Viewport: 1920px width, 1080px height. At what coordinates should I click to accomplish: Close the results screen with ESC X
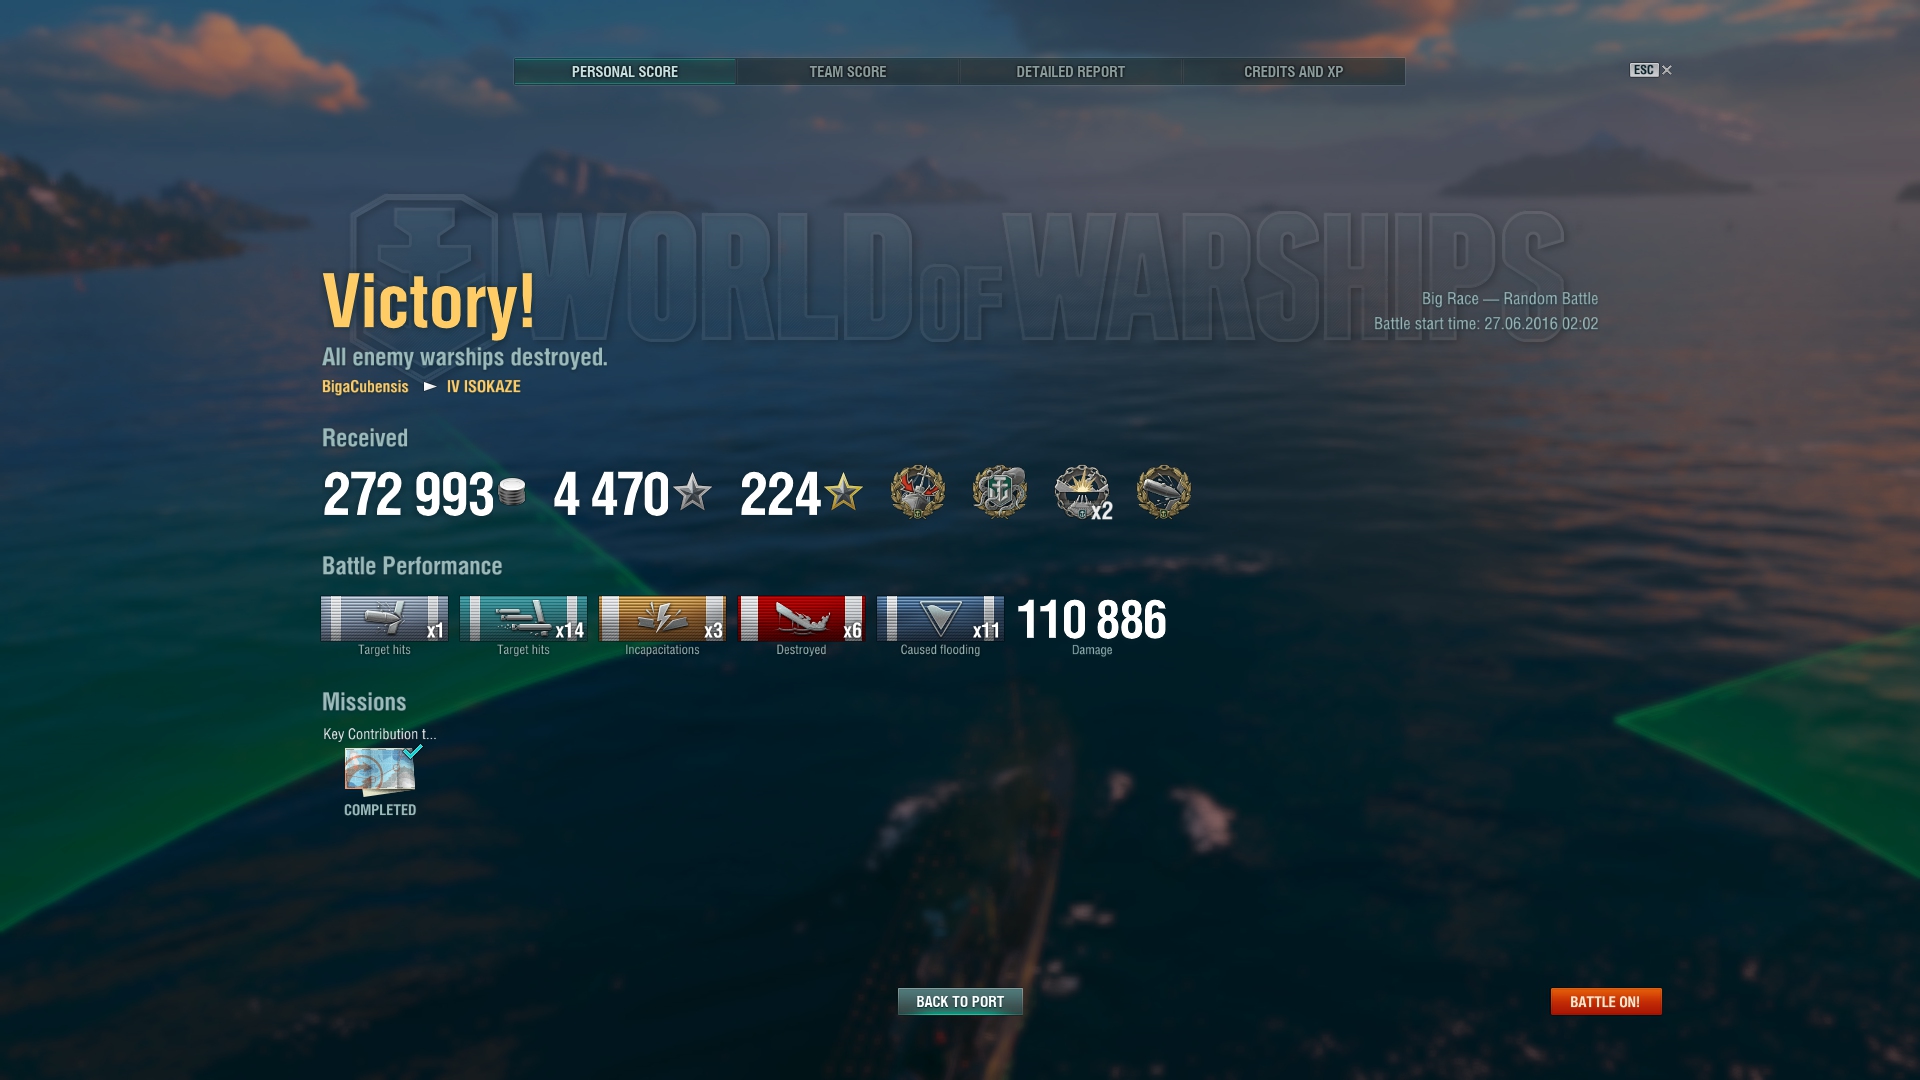click(x=1651, y=70)
